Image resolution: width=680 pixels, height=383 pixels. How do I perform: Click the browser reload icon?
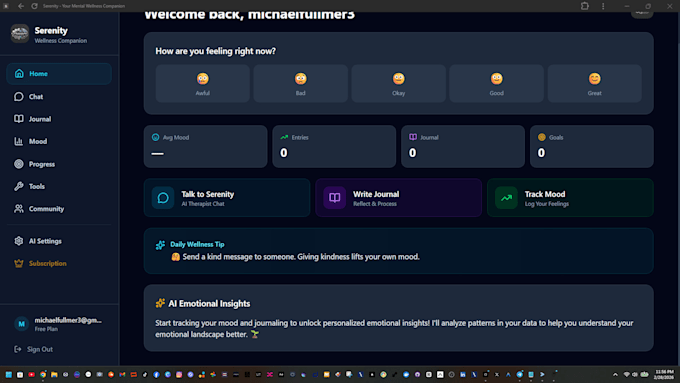click(x=34, y=6)
